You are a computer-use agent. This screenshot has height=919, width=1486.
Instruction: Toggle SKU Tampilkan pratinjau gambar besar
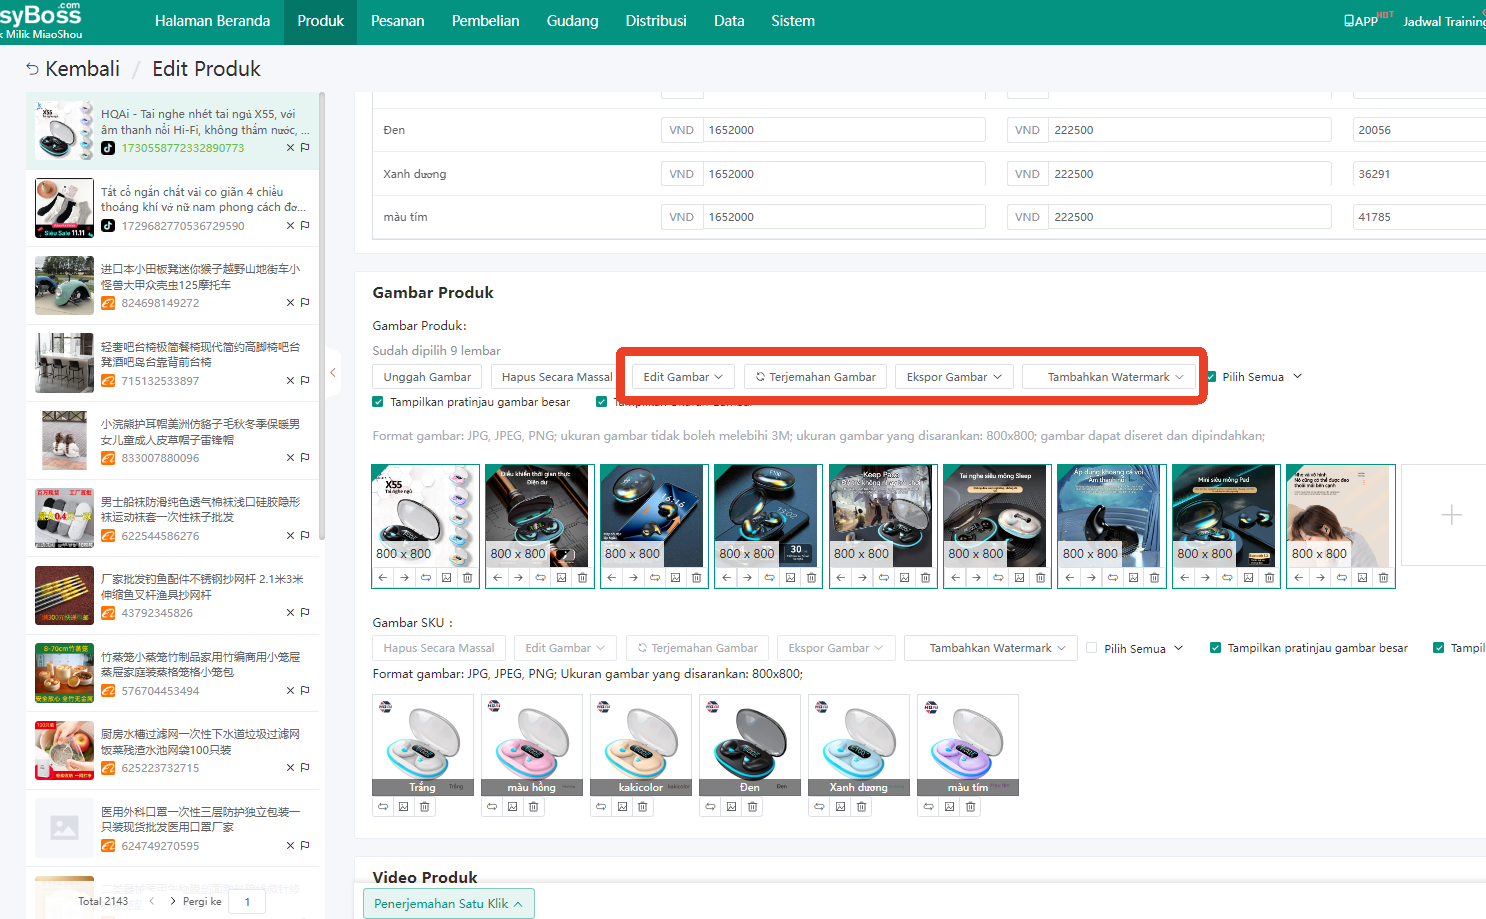click(1216, 648)
